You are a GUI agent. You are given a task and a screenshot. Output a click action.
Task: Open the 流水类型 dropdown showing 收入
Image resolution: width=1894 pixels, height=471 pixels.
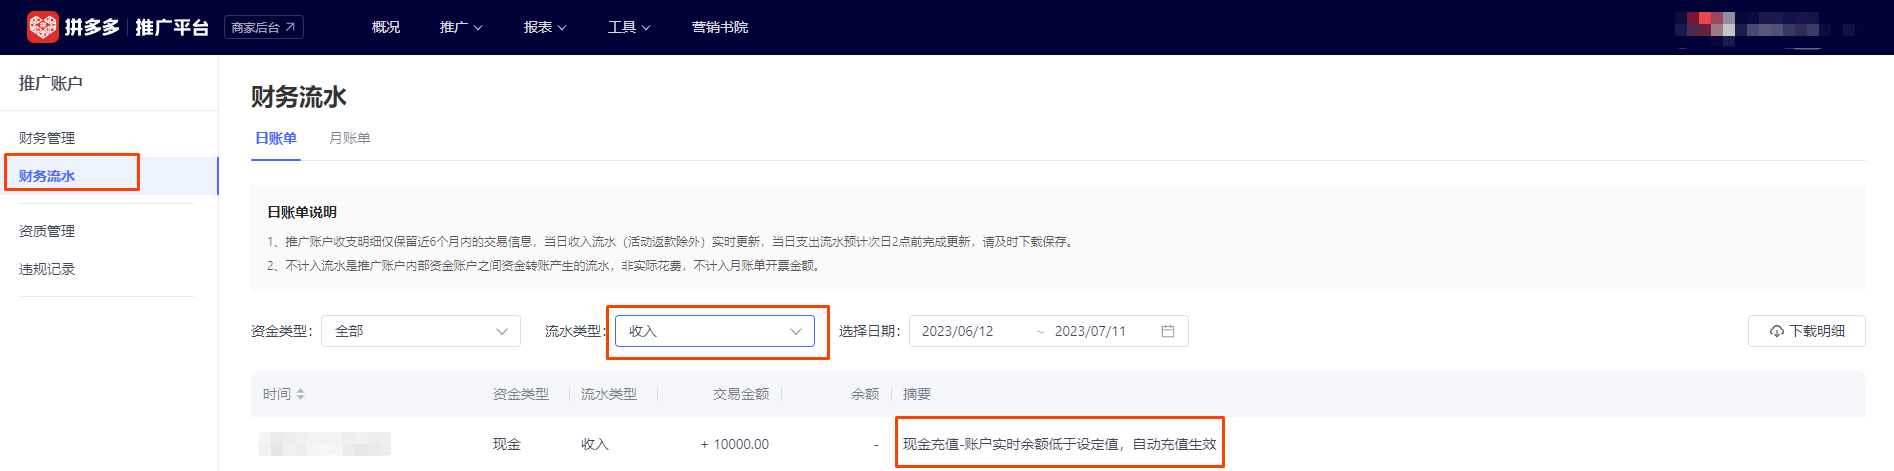click(x=714, y=331)
